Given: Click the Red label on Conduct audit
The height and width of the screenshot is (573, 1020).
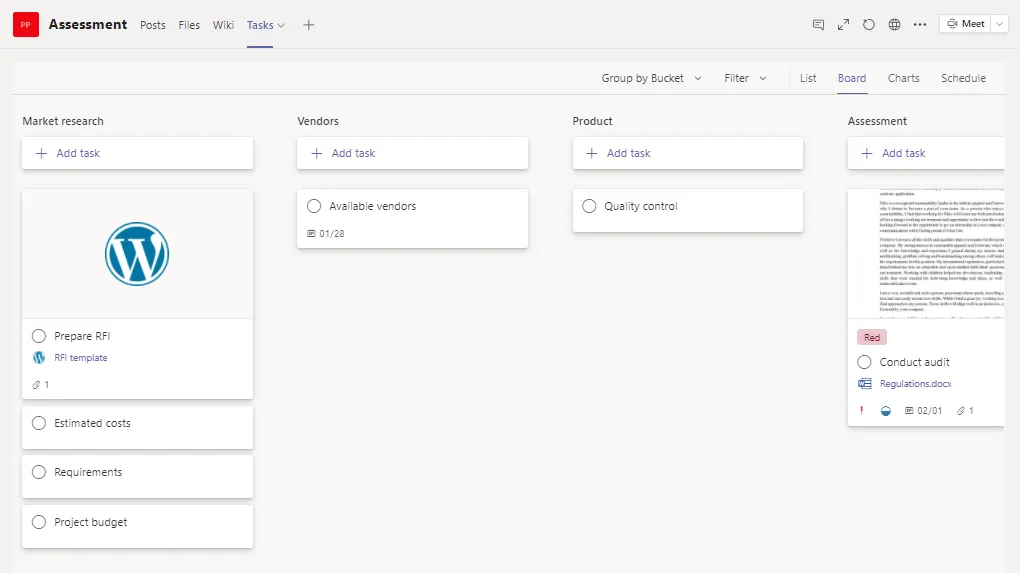Looking at the screenshot, I should (x=872, y=338).
